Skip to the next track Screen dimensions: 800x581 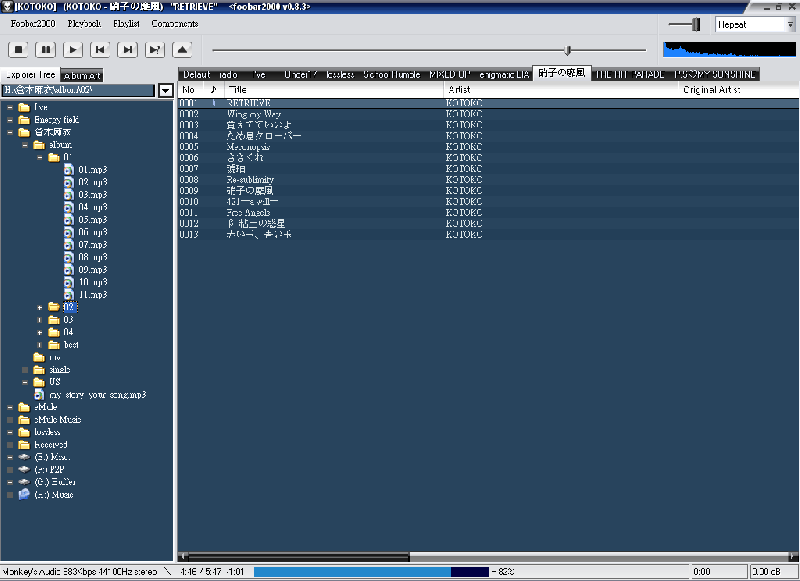pos(127,48)
